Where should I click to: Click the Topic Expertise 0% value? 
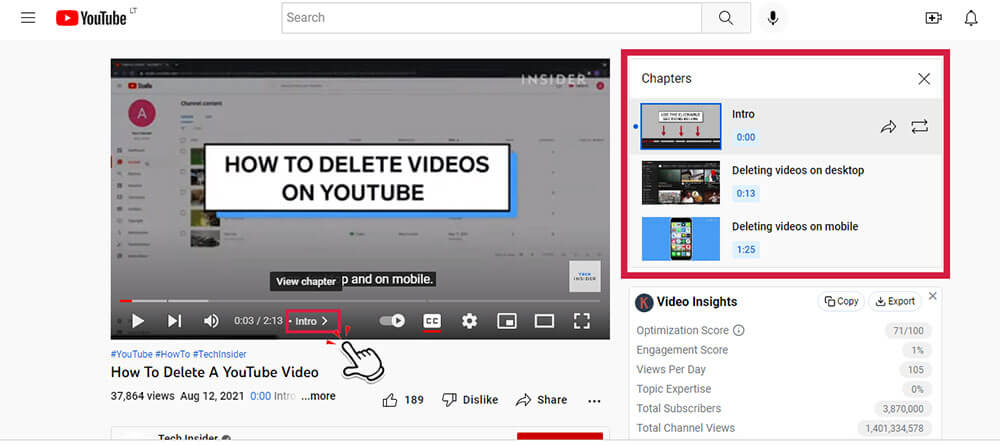(x=917, y=389)
